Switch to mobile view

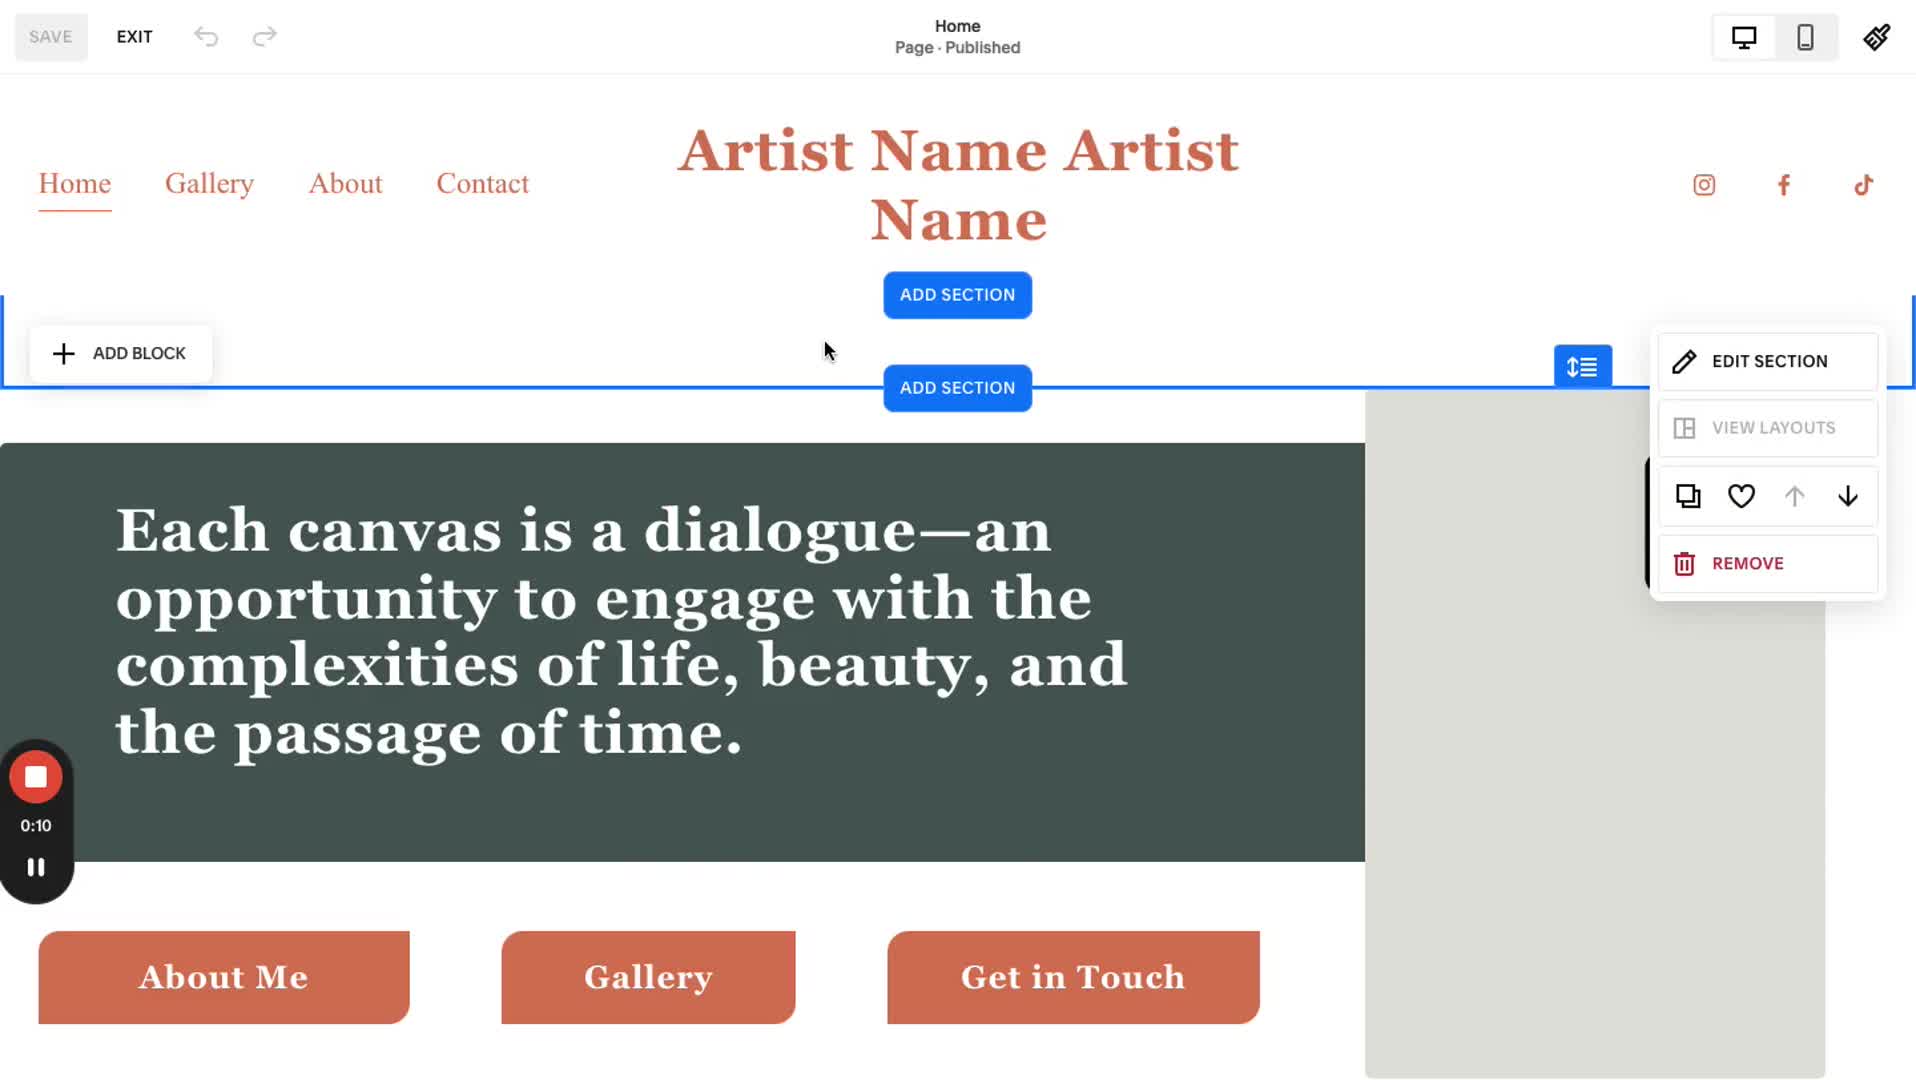tap(1805, 38)
